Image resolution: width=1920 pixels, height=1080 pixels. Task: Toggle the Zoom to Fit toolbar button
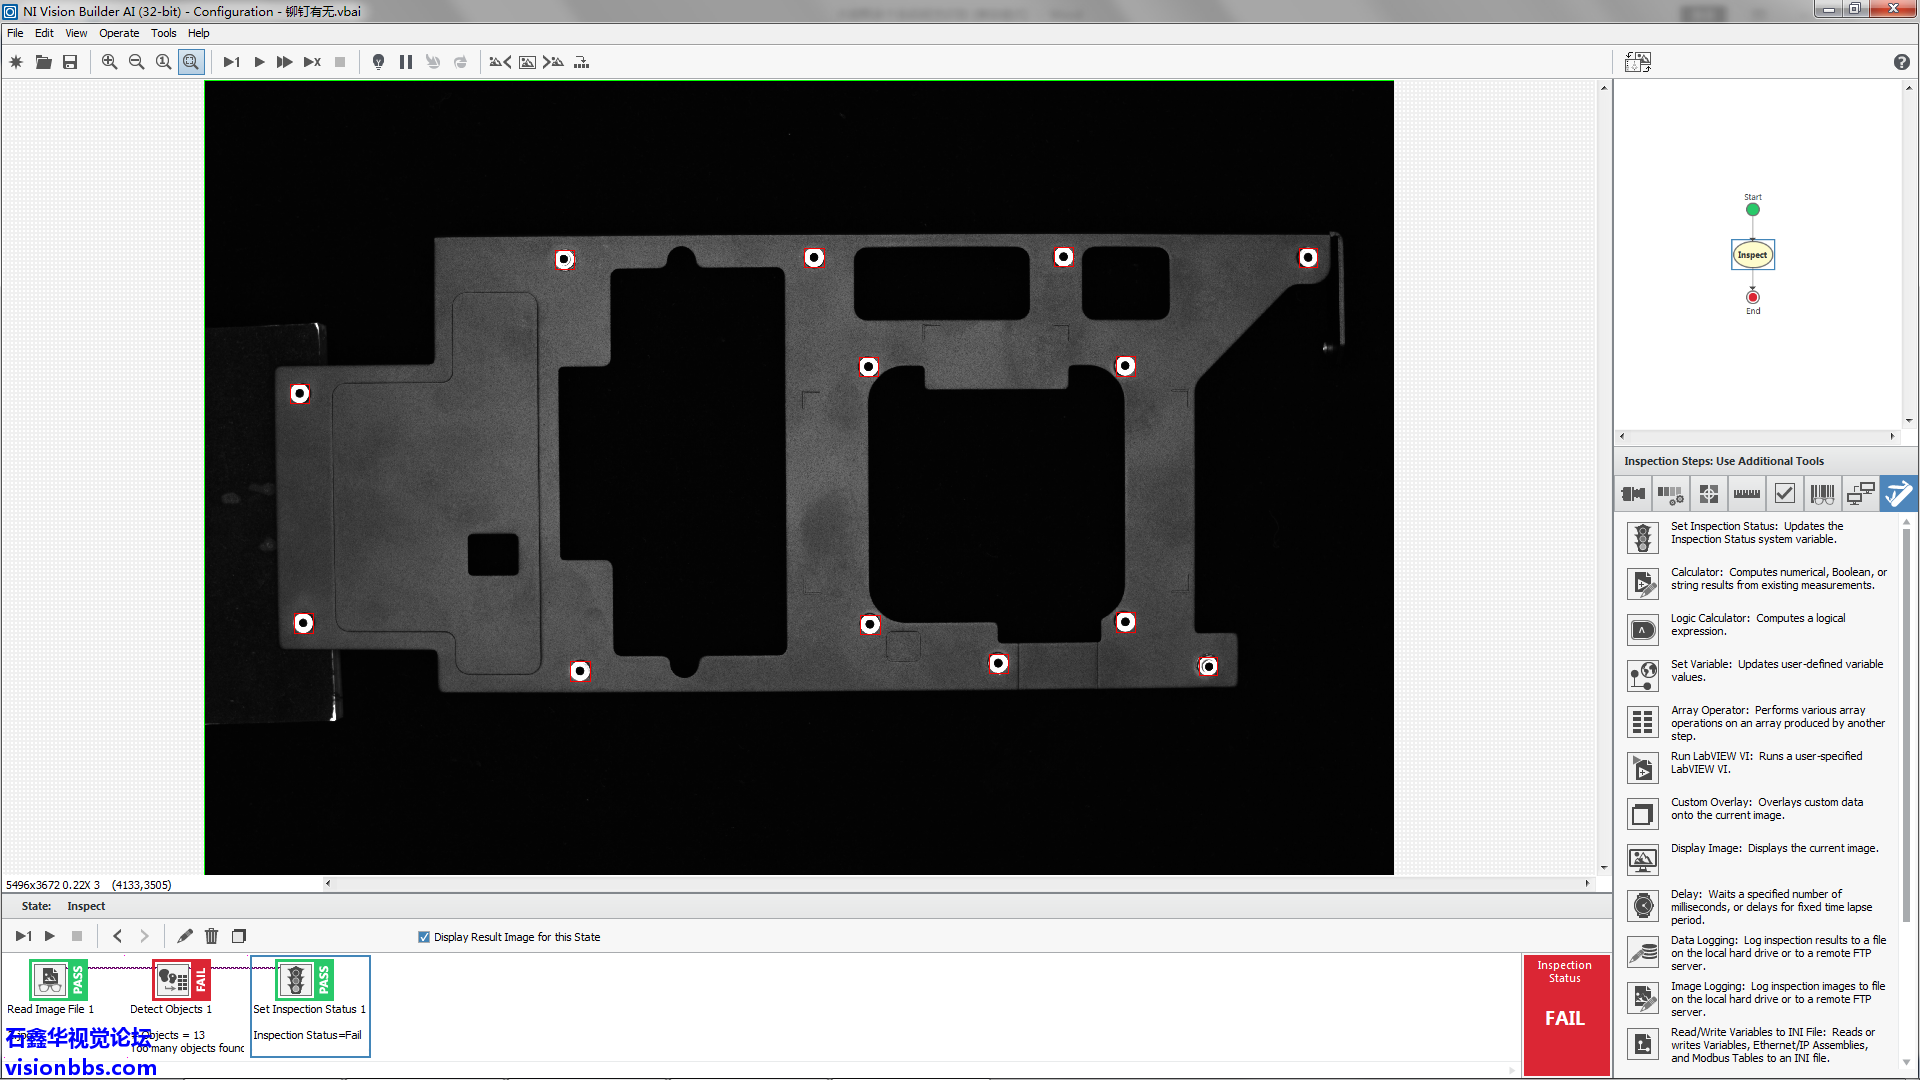(x=191, y=62)
